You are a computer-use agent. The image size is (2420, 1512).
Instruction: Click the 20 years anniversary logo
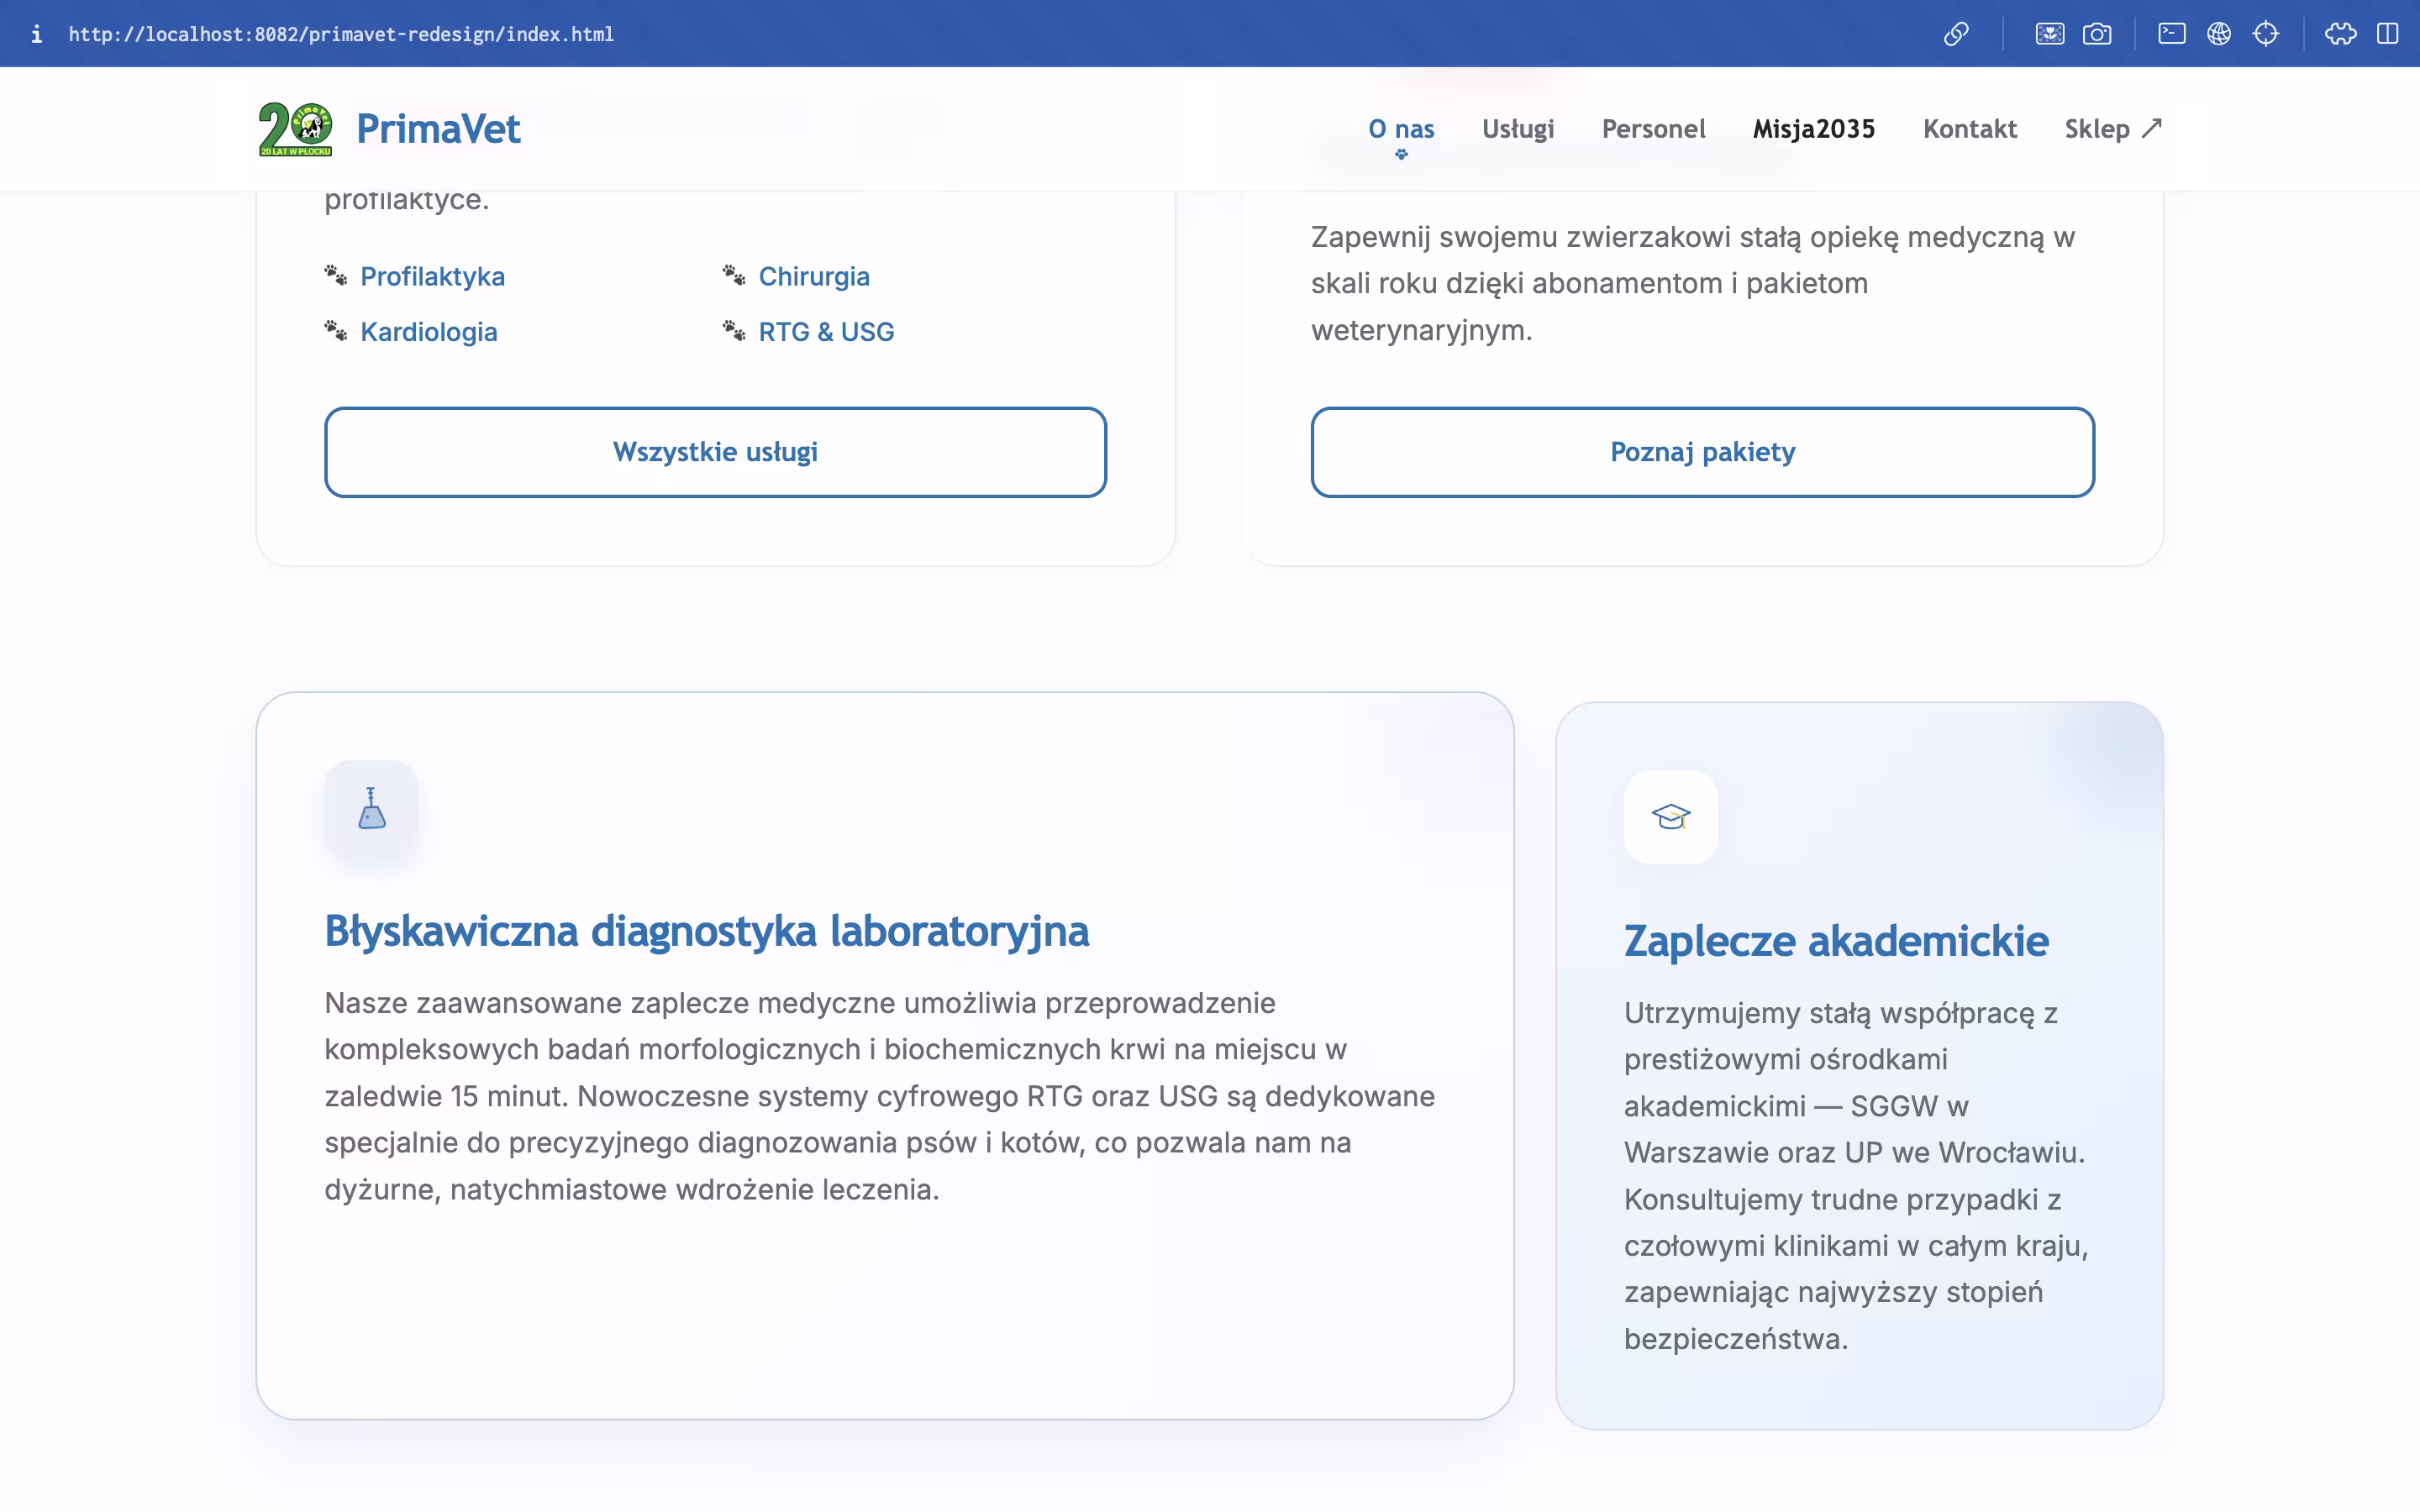[295, 129]
